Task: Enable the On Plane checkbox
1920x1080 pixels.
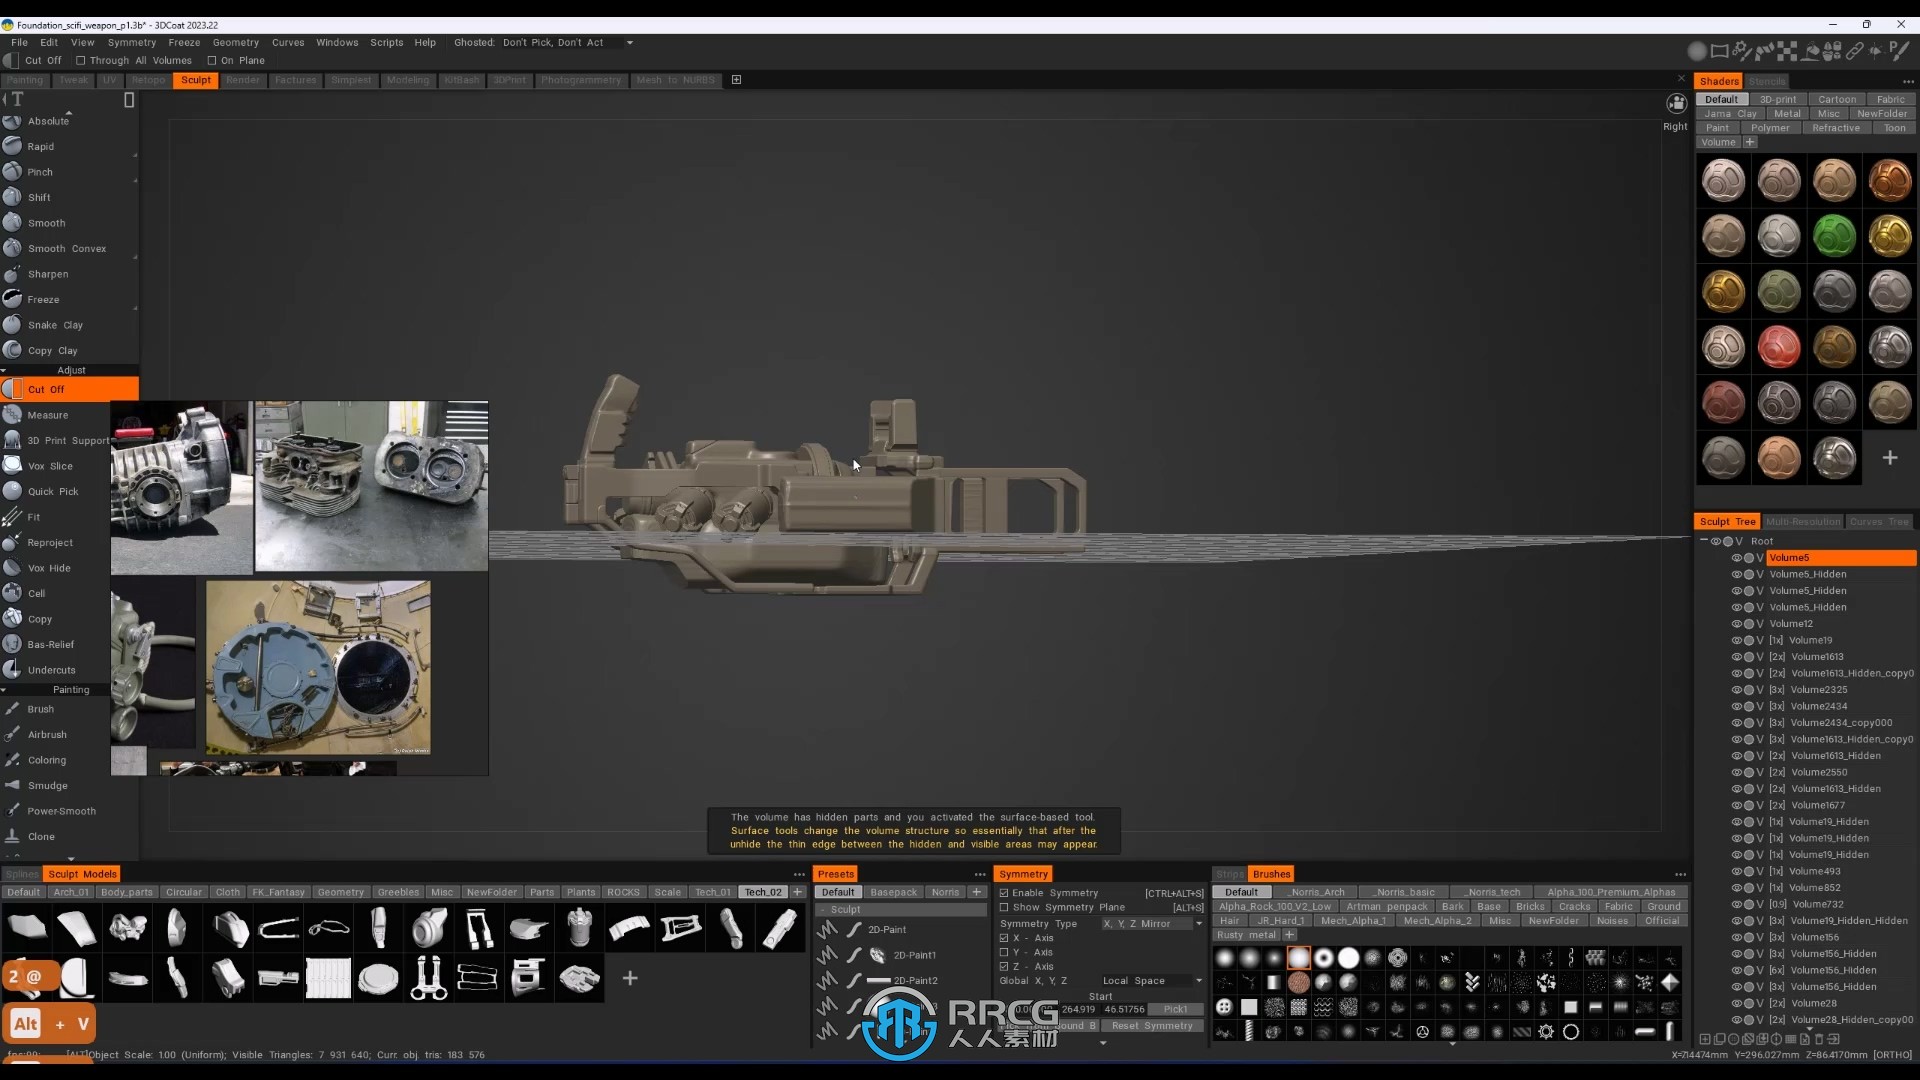Action: tap(212, 61)
